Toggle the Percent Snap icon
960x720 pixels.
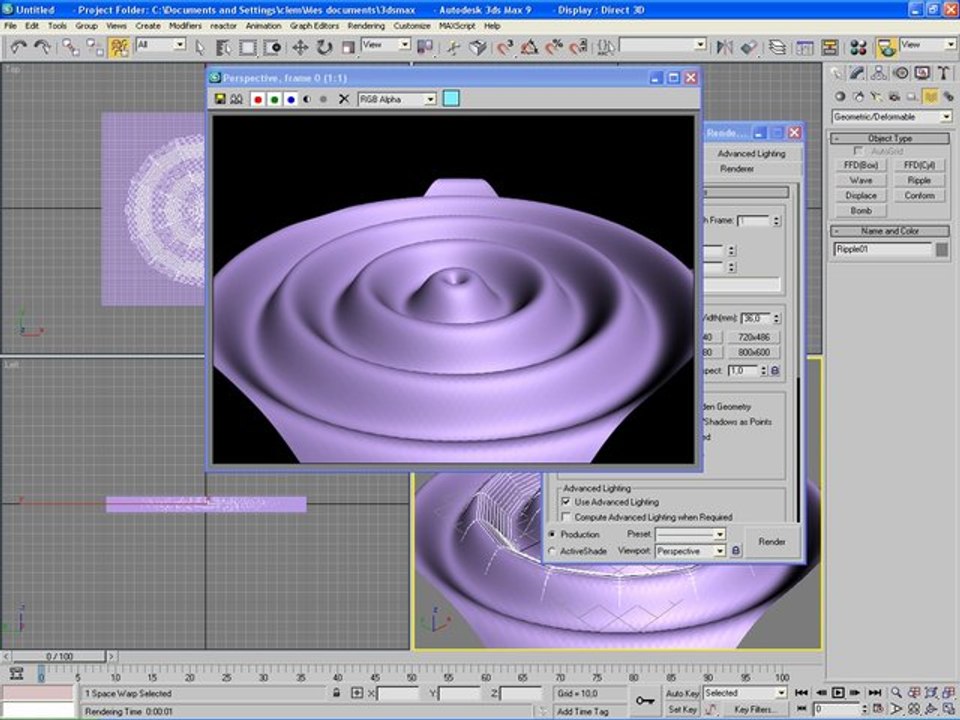coord(554,47)
